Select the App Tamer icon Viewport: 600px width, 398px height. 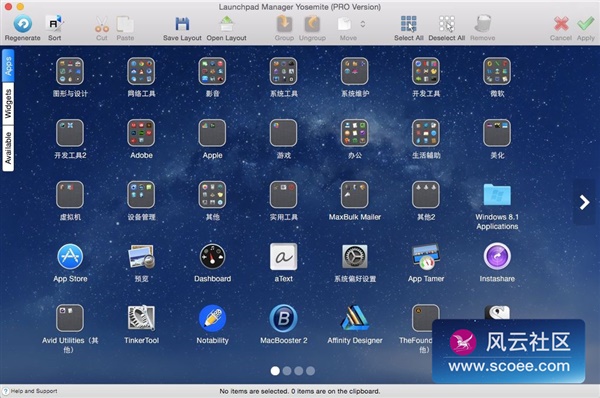tap(426, 256)
